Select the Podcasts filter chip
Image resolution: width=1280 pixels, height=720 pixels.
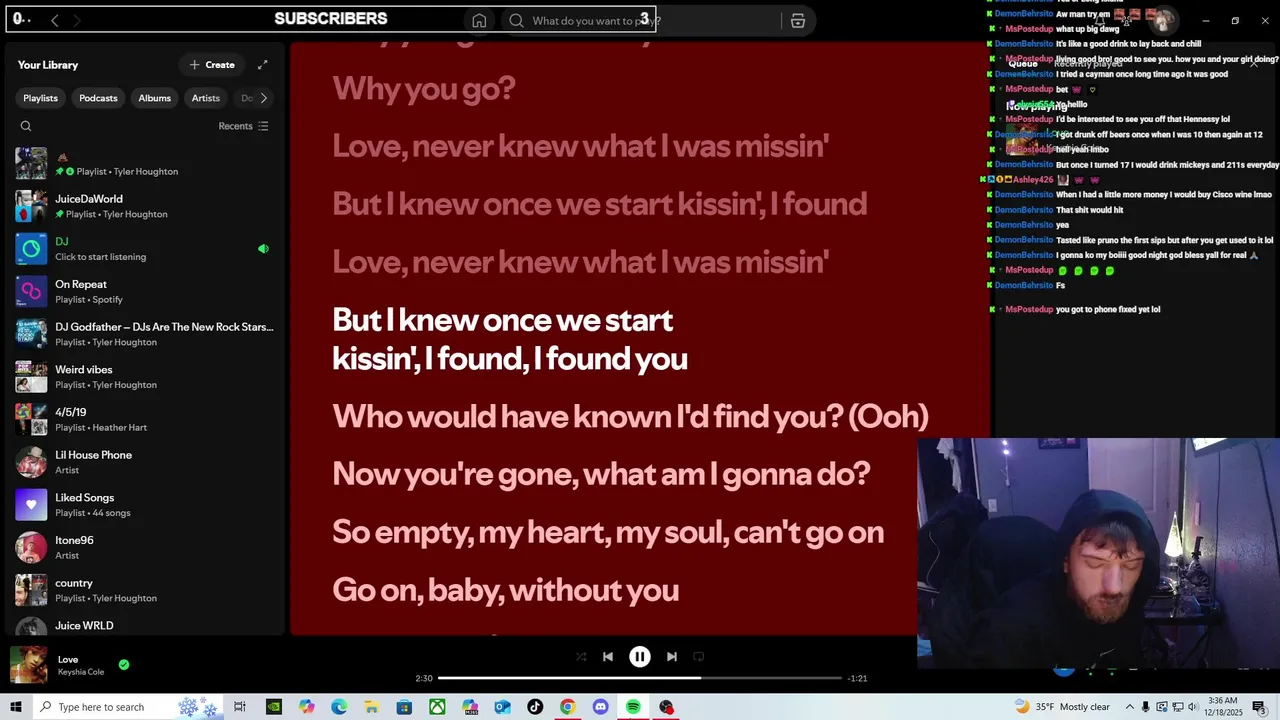tap(98, 98)
